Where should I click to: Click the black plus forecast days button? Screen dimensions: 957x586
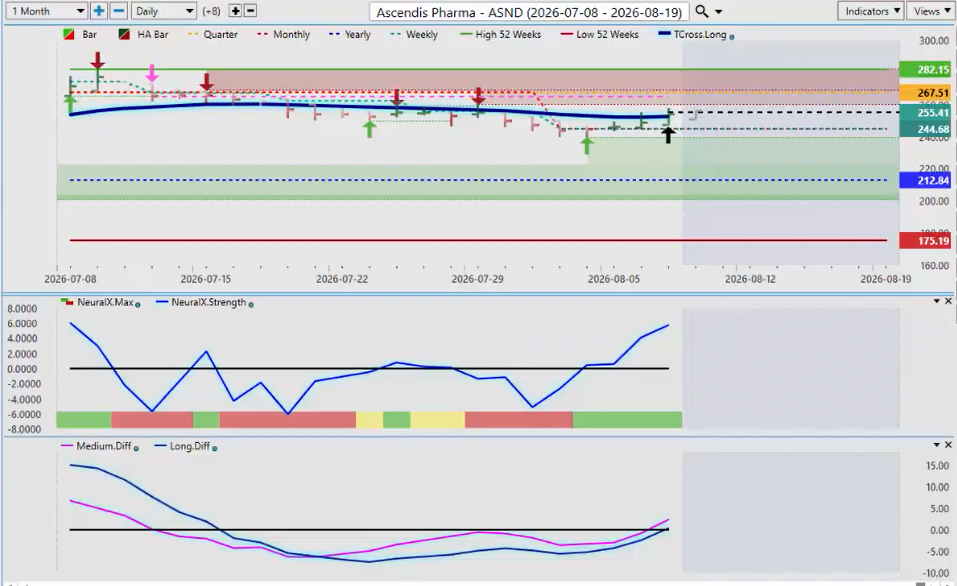[236, 11]
